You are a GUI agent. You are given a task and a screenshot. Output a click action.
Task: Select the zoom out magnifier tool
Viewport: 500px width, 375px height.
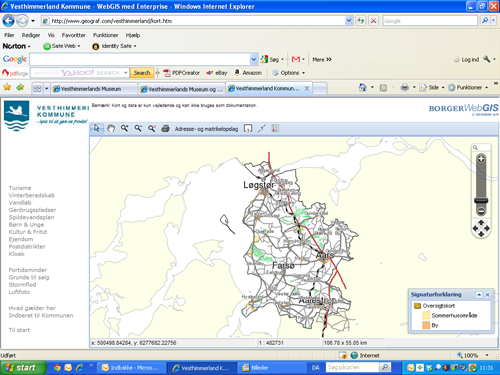(x=138, y=128)
